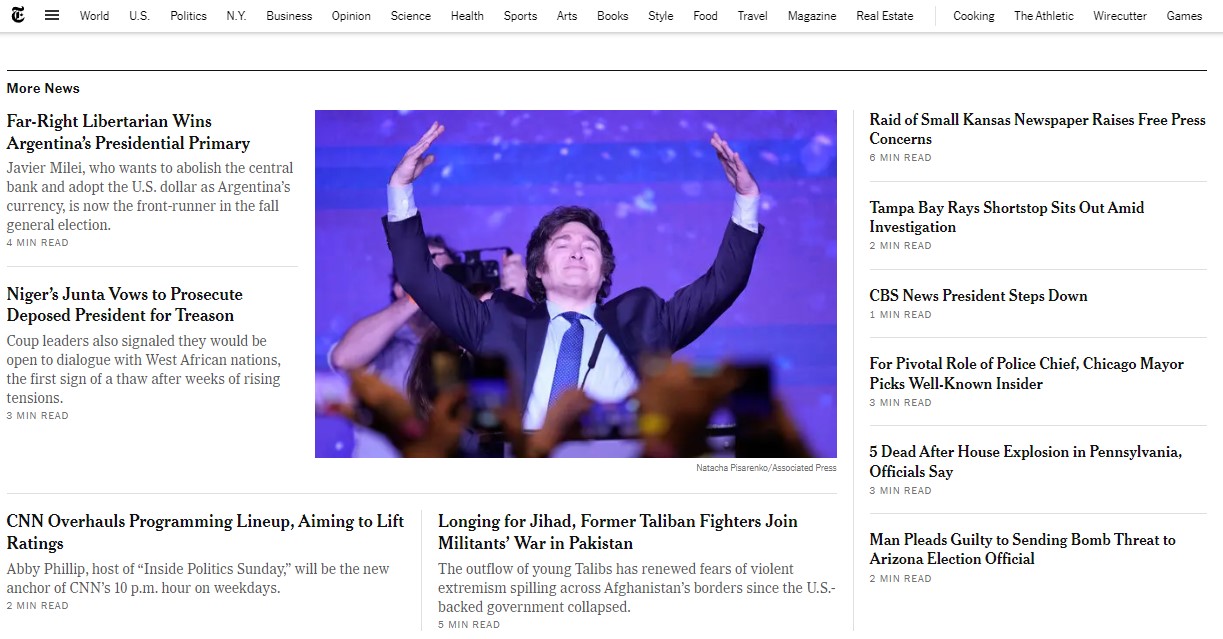Read CBS News President Steps Down
The width and height of the screenshot is (1223, 639).
click(978, 296)
